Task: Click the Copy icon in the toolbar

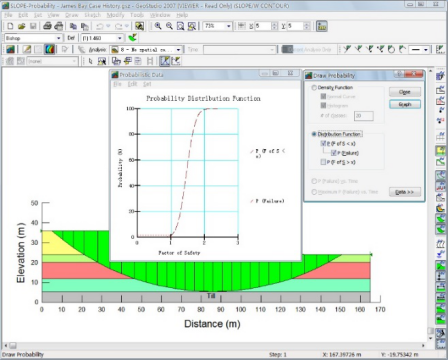Action: click(73, 26)
